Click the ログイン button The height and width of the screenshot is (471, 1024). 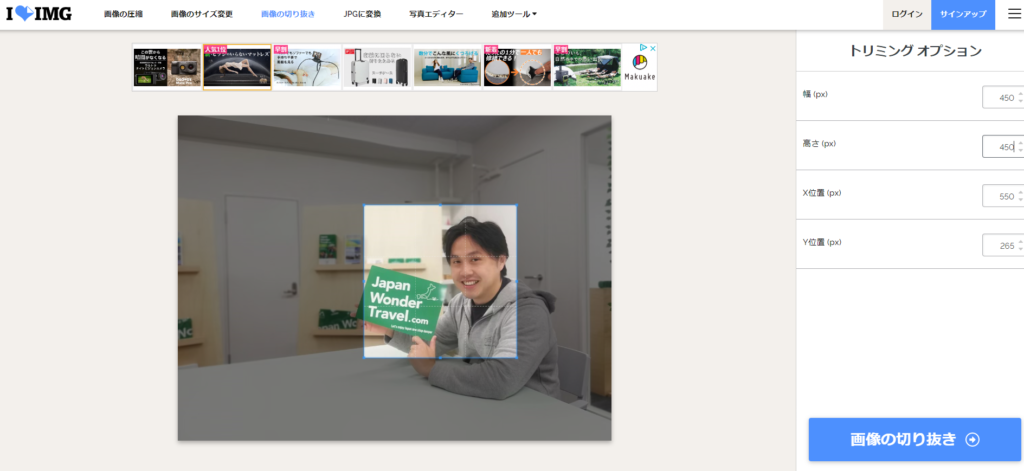point(906,15)
